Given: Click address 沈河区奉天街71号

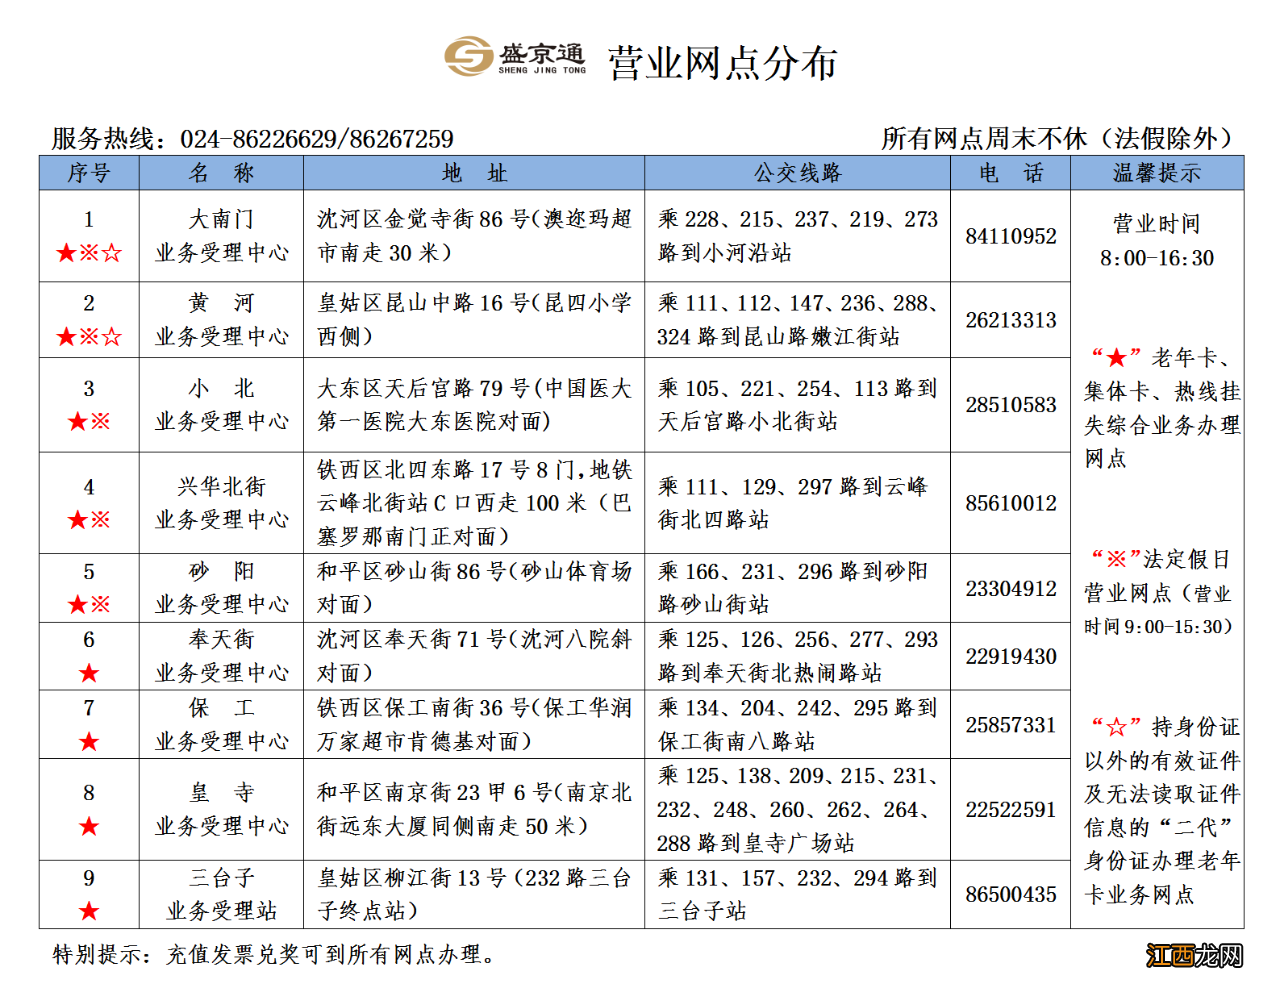Looking at the screenshot, I should (x=474, y=656).
